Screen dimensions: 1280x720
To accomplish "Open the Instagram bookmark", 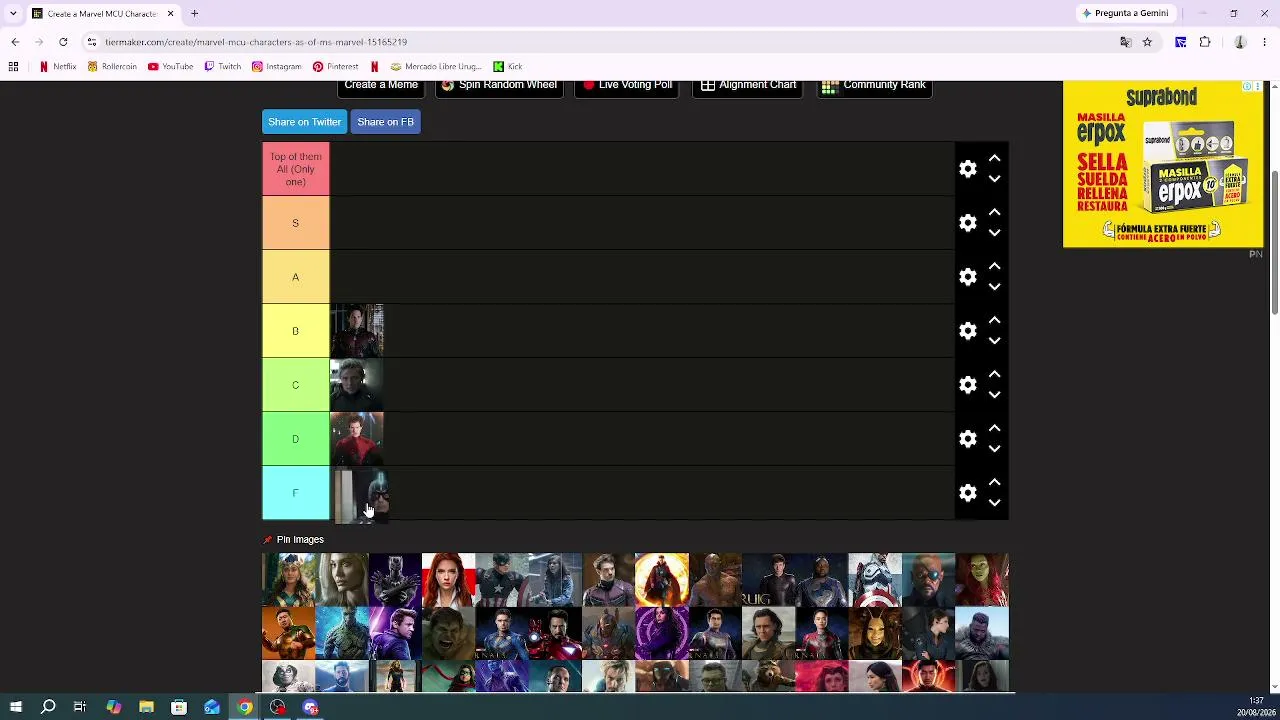I will coord(277,67).
